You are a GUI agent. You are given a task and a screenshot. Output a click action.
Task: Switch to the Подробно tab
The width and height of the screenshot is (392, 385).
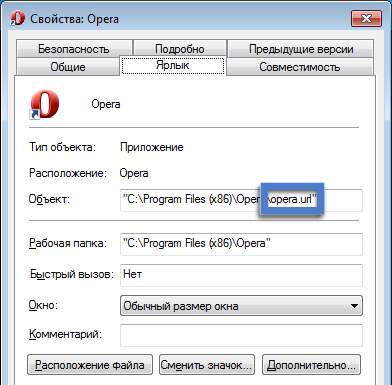click(180, 49)
